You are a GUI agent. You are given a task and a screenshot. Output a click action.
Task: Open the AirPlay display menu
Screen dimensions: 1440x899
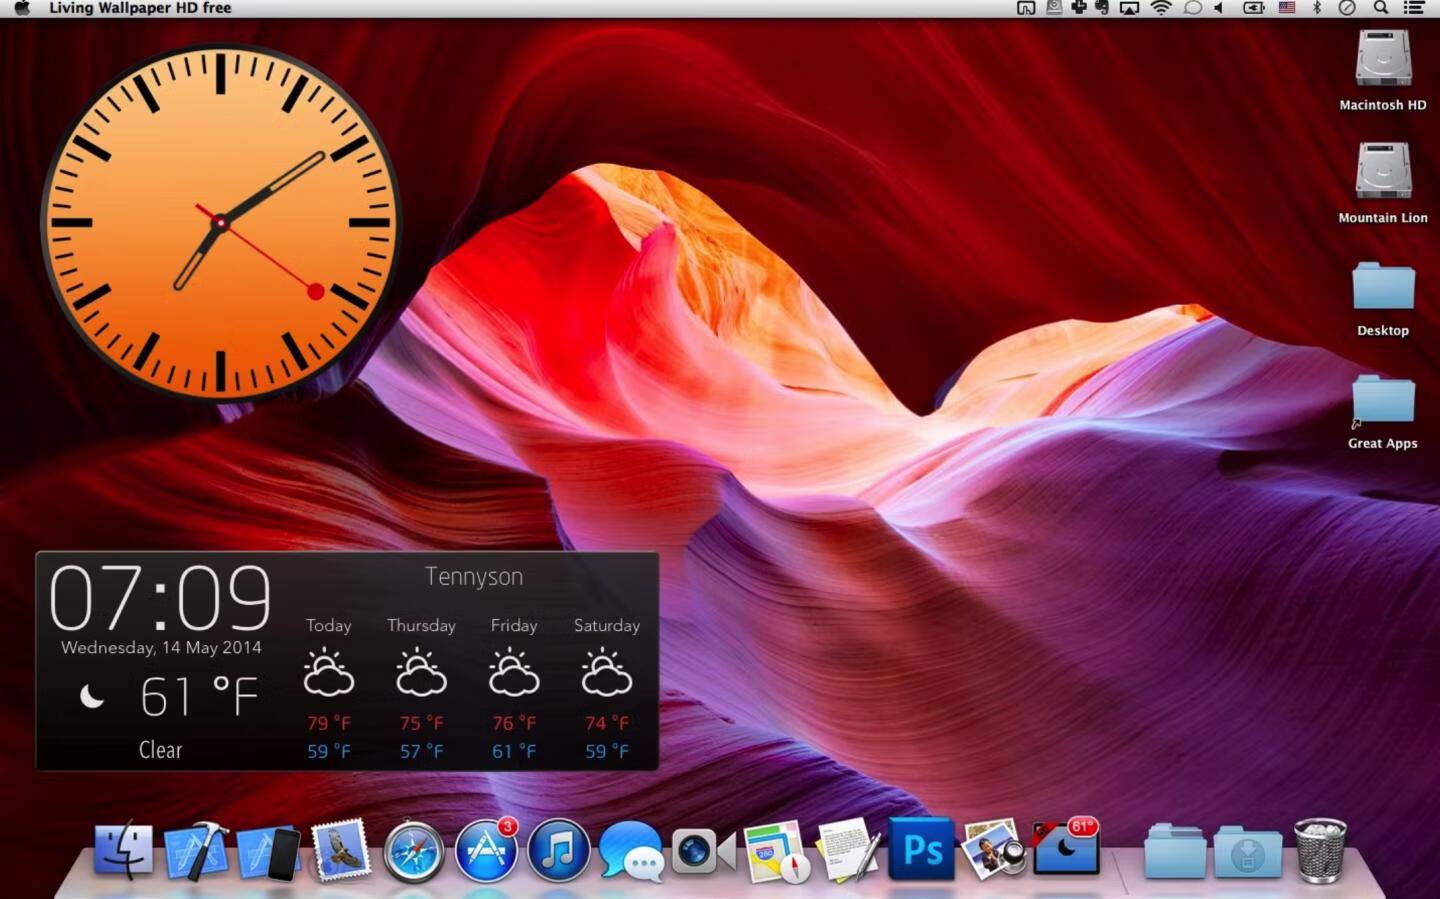(x=1129, y=8)
